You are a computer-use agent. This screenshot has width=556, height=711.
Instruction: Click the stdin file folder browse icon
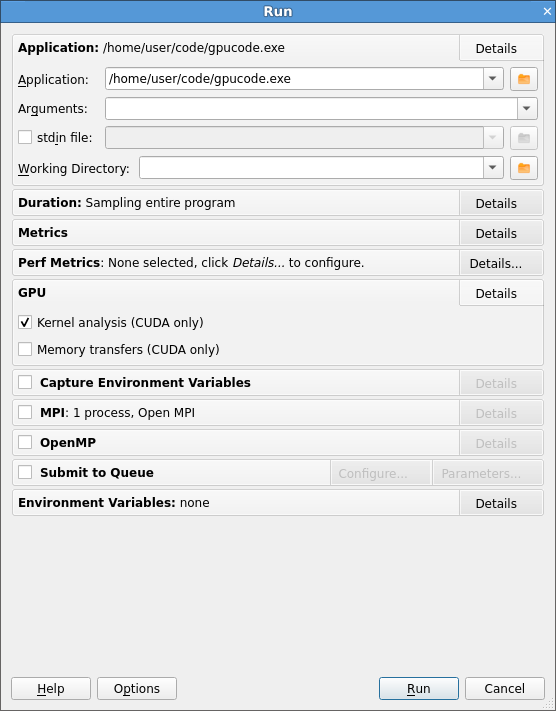(x=524, y=138)
